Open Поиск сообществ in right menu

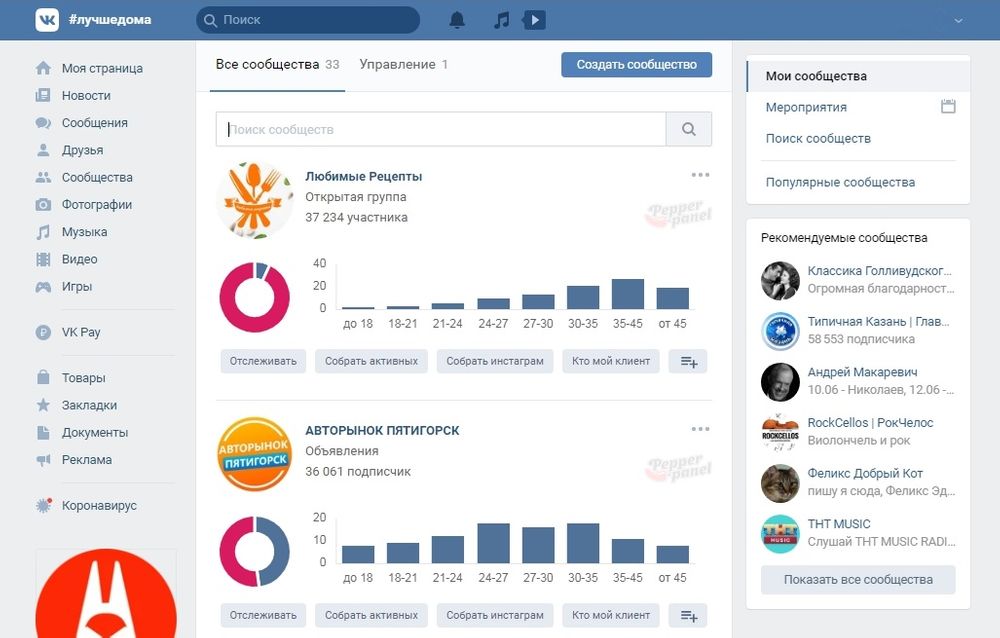click(x=818, y=138)
